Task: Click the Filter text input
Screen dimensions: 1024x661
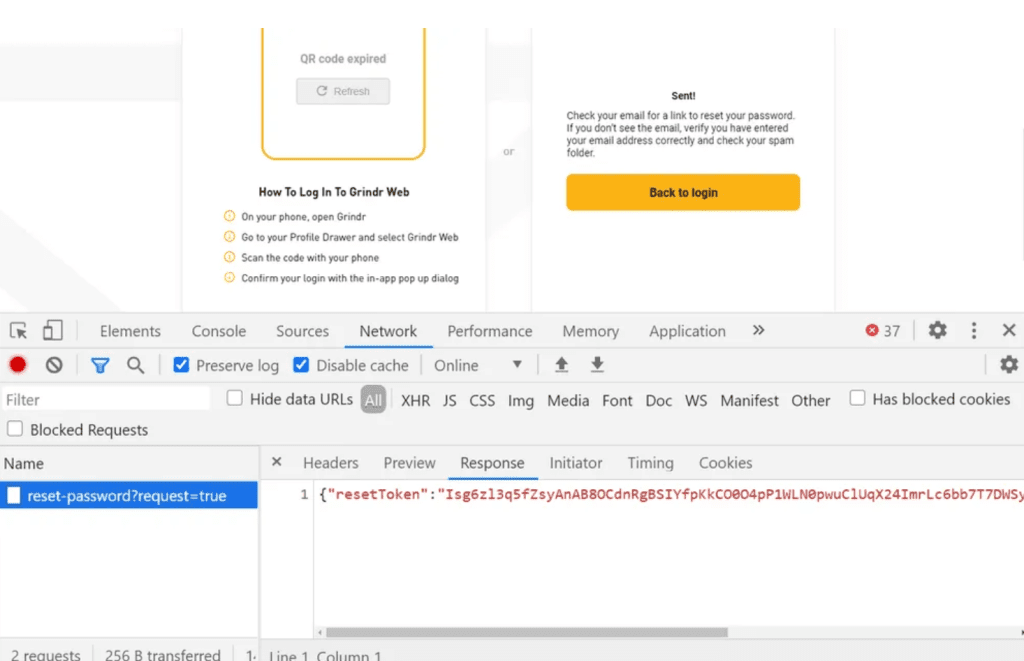Action: (x=106, y=399)
